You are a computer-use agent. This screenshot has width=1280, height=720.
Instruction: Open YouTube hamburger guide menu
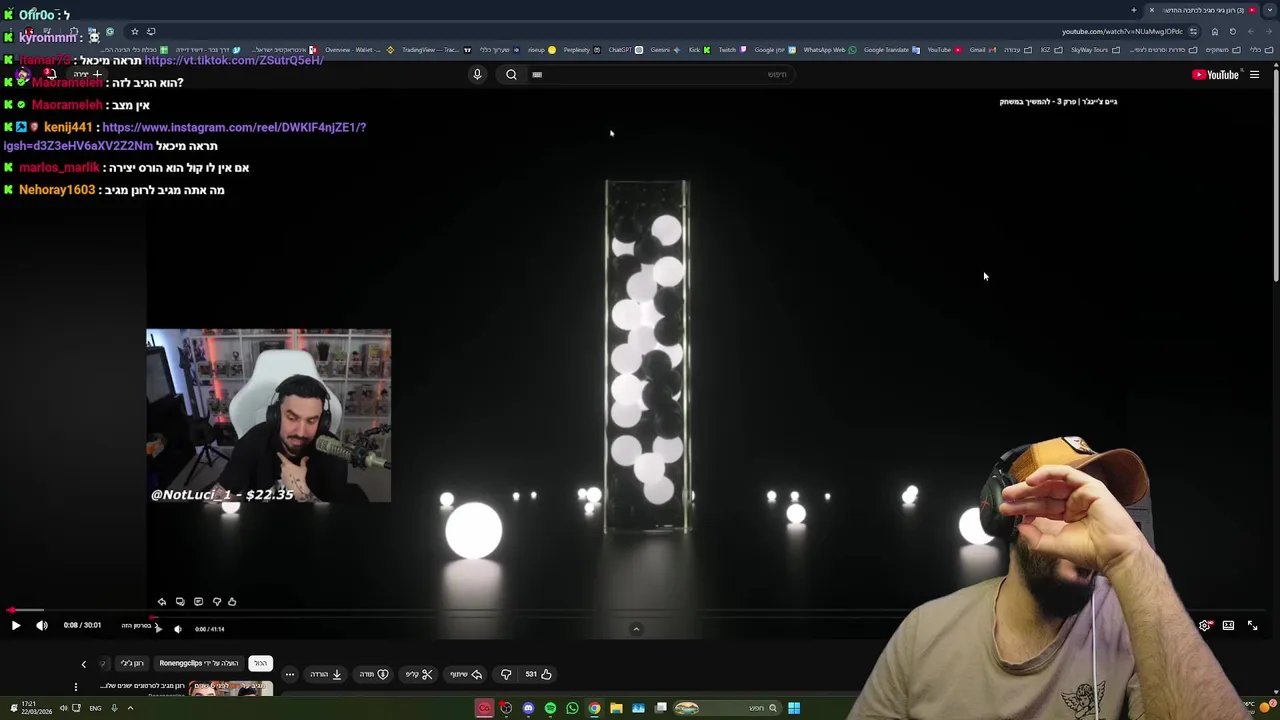(x=1254, y=74)
